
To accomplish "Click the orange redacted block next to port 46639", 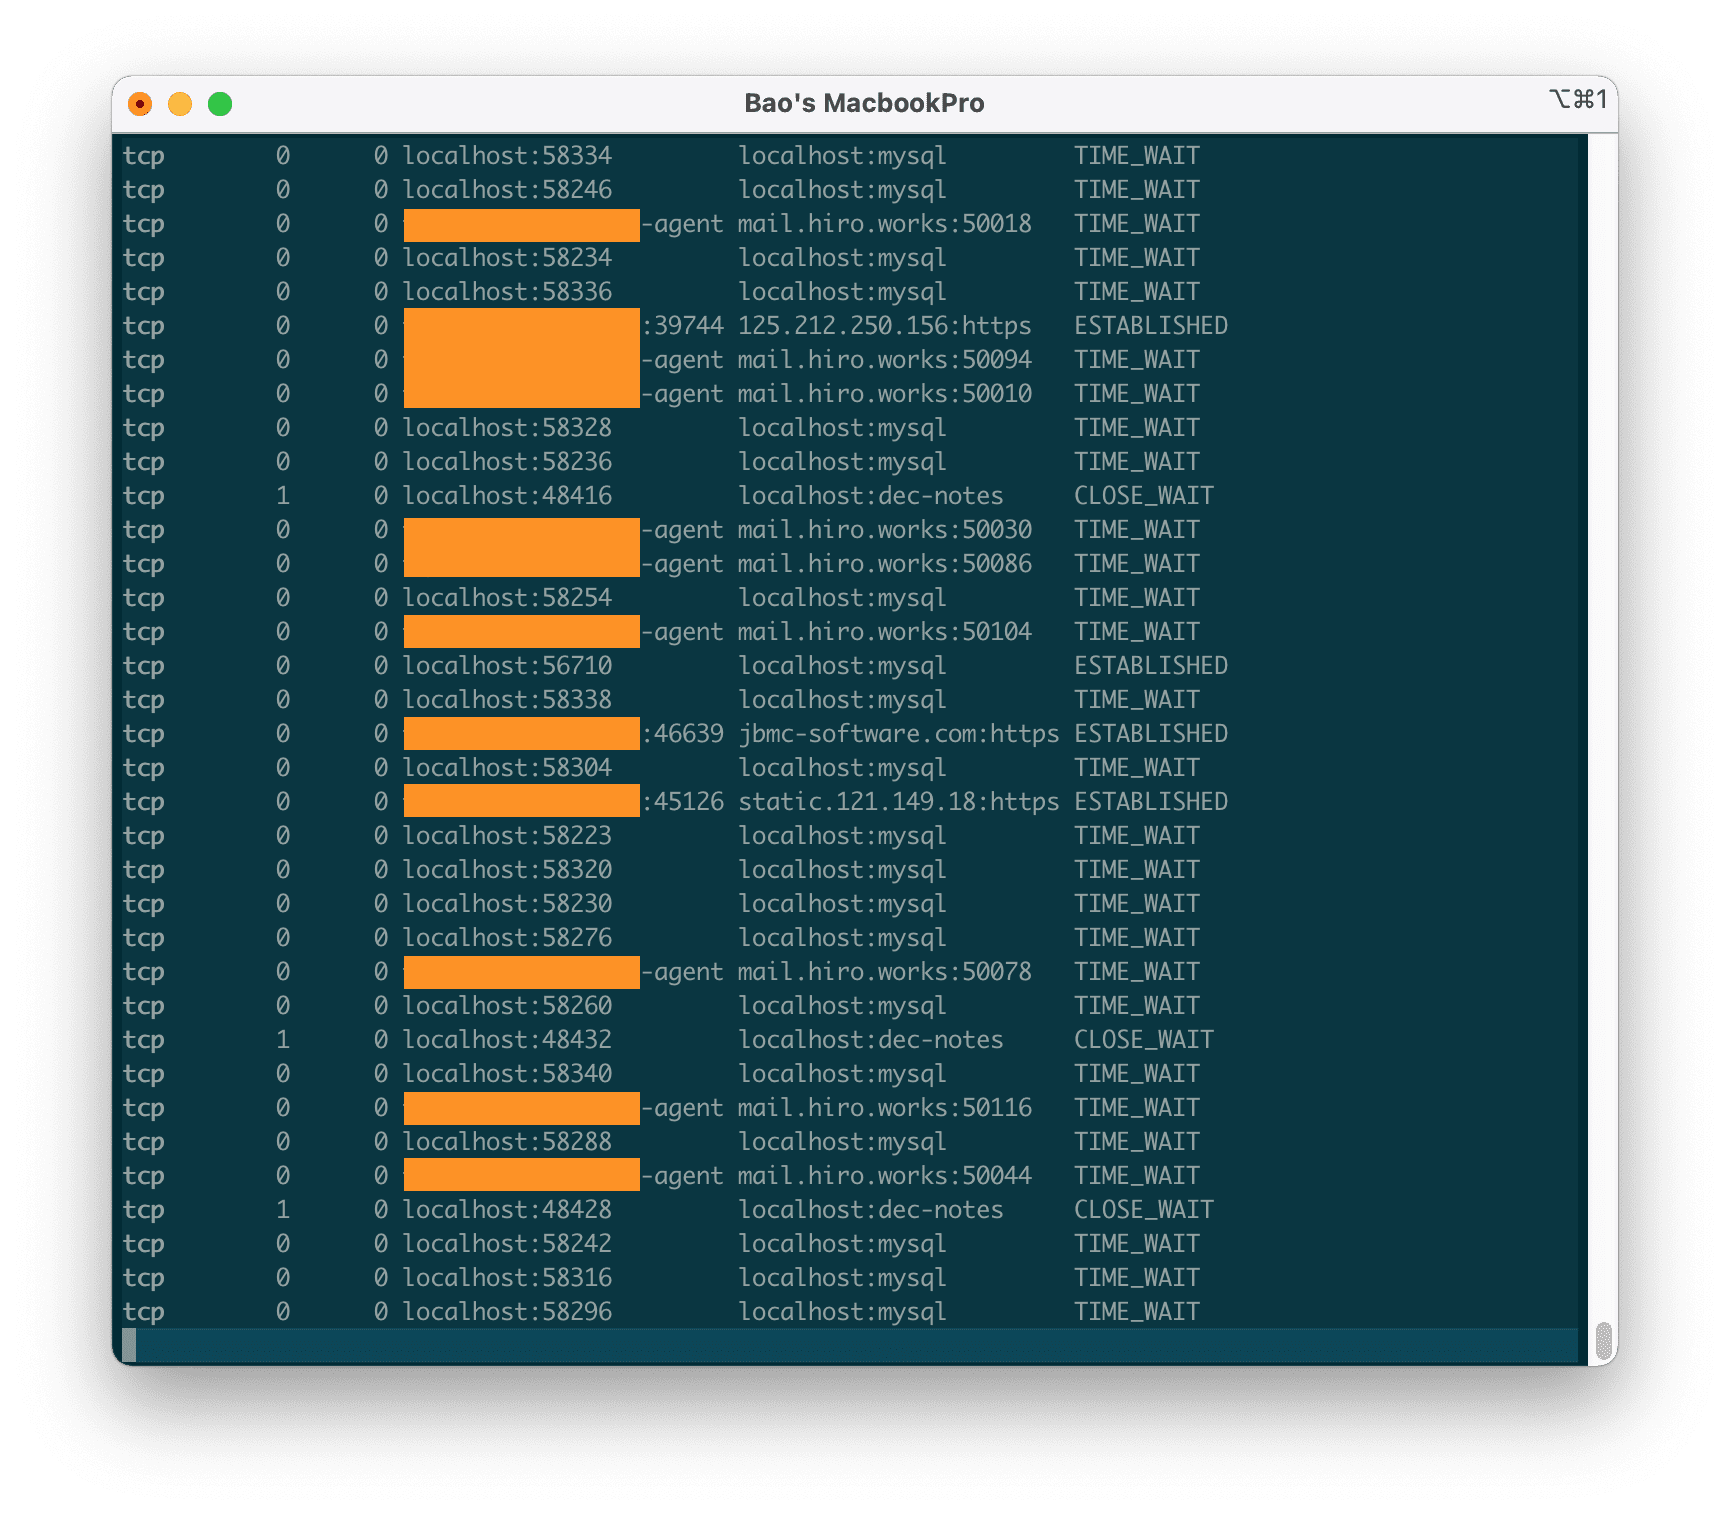I will click(x=520, y=733).
